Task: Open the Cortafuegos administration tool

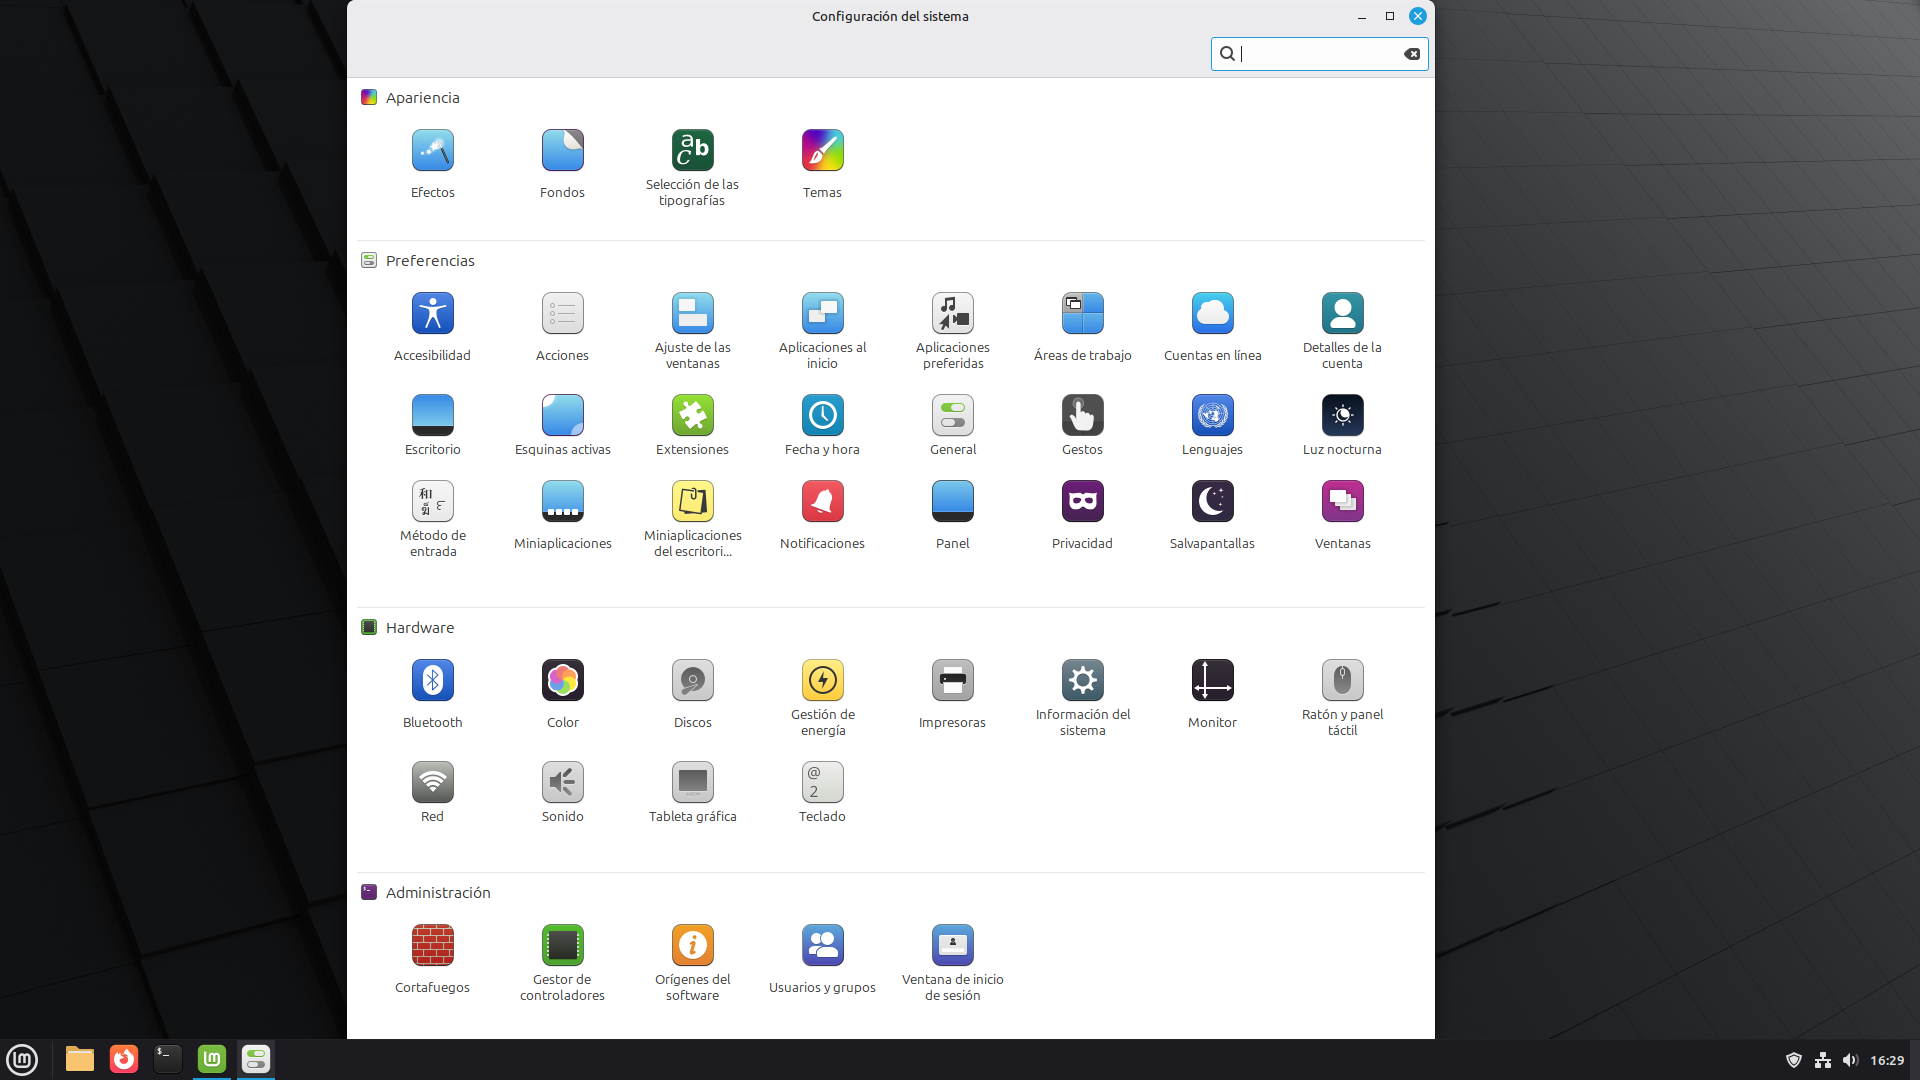Action: tap(432, 946)
